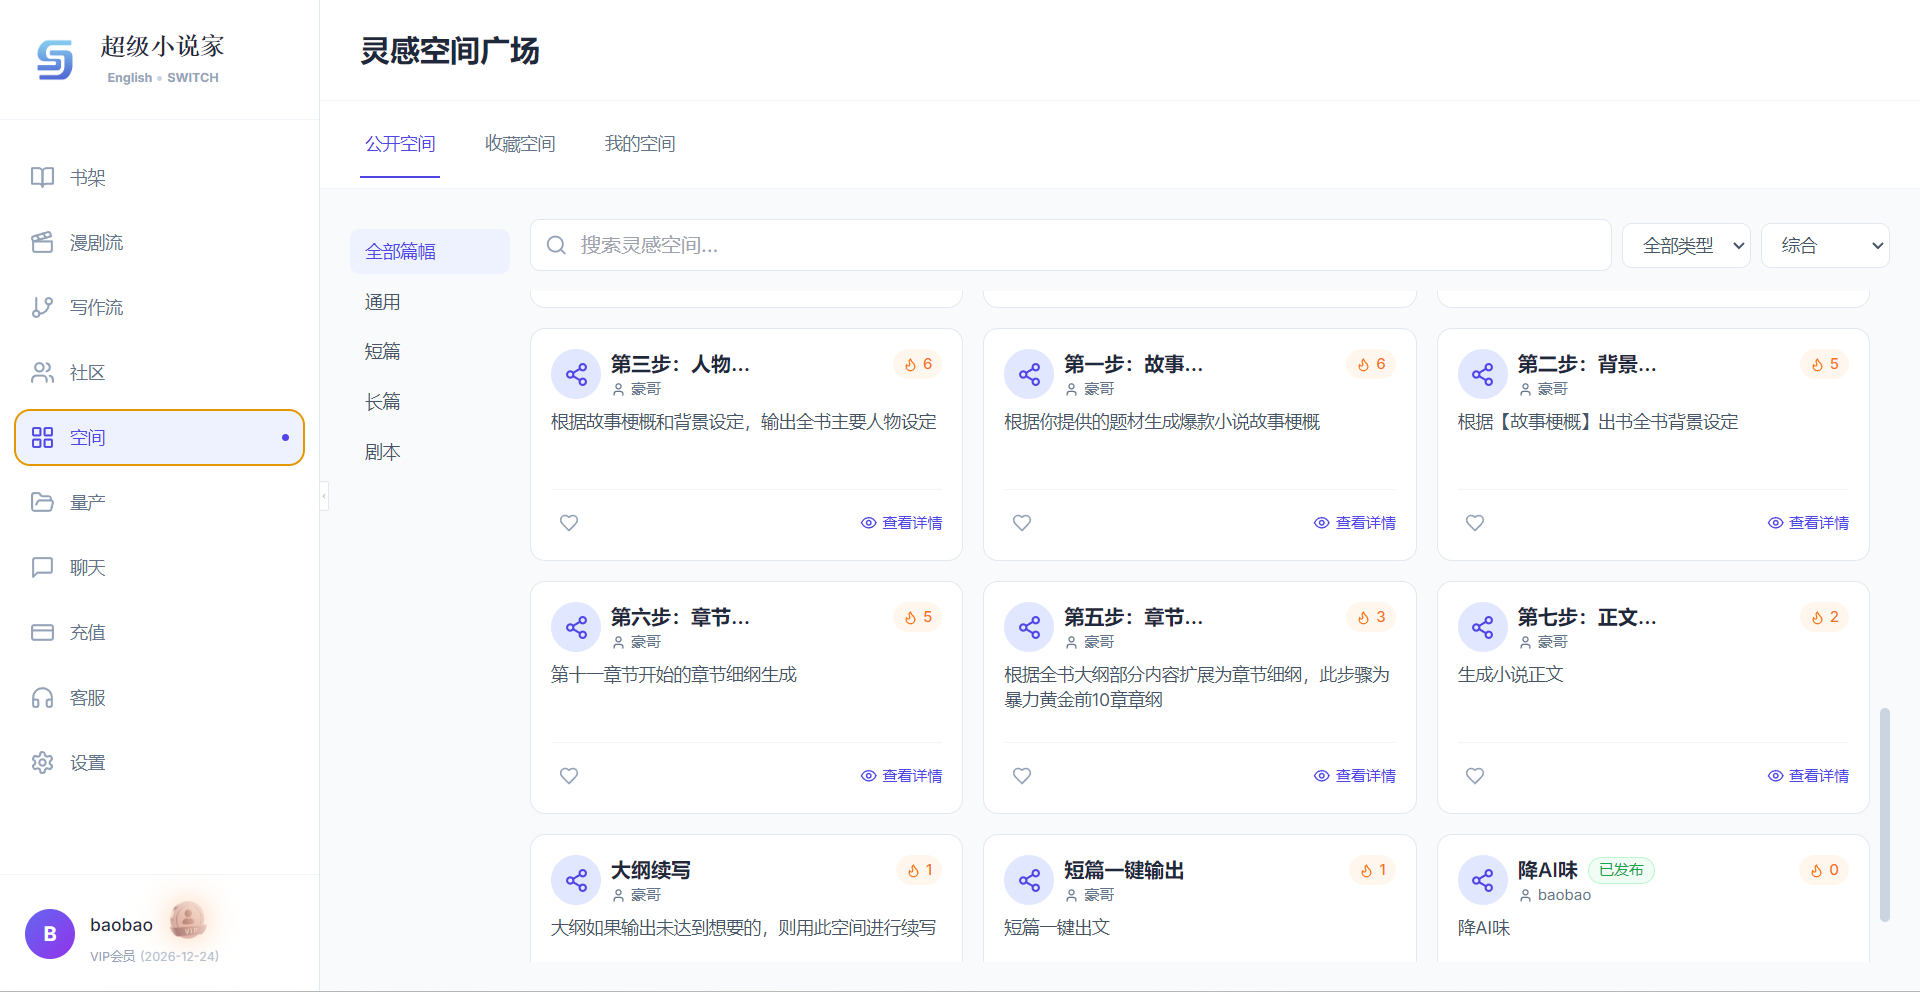Select the 长篇 length filter

coord(383,401)
